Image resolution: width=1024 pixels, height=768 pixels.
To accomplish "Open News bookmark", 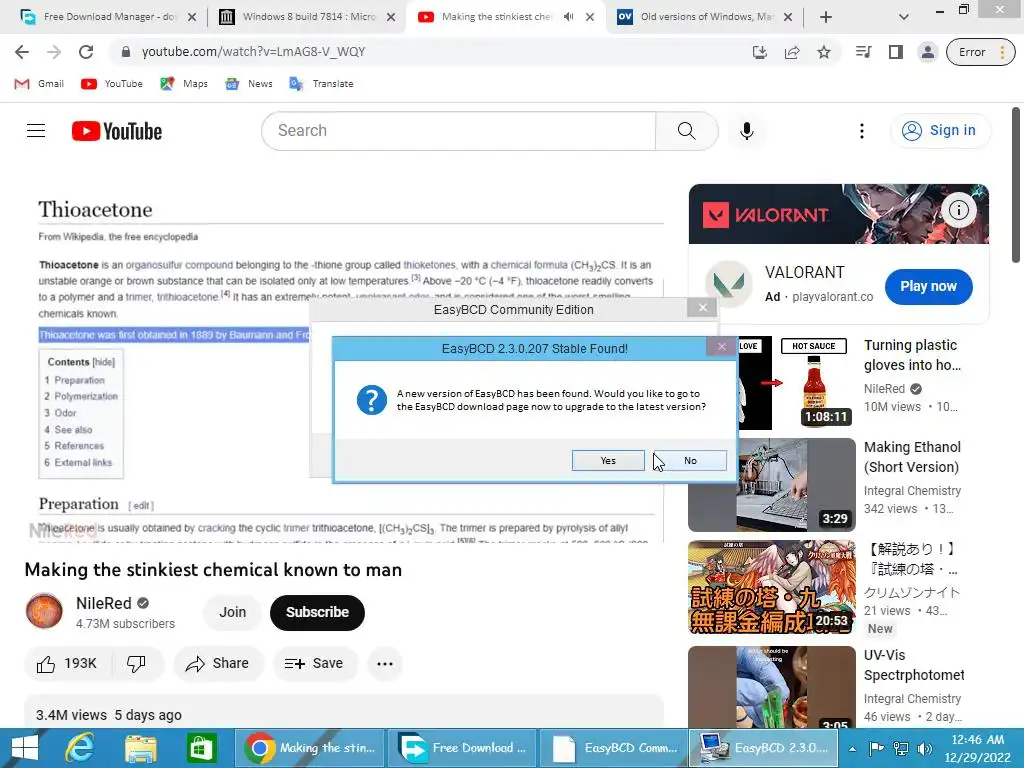I will 249,84.
